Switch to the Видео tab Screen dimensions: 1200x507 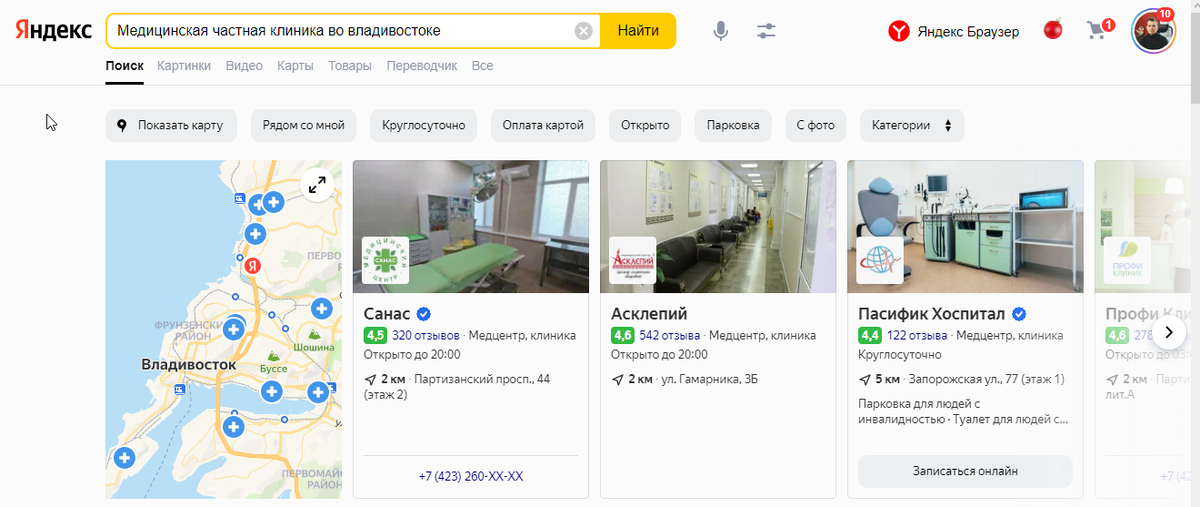point(244,66)
